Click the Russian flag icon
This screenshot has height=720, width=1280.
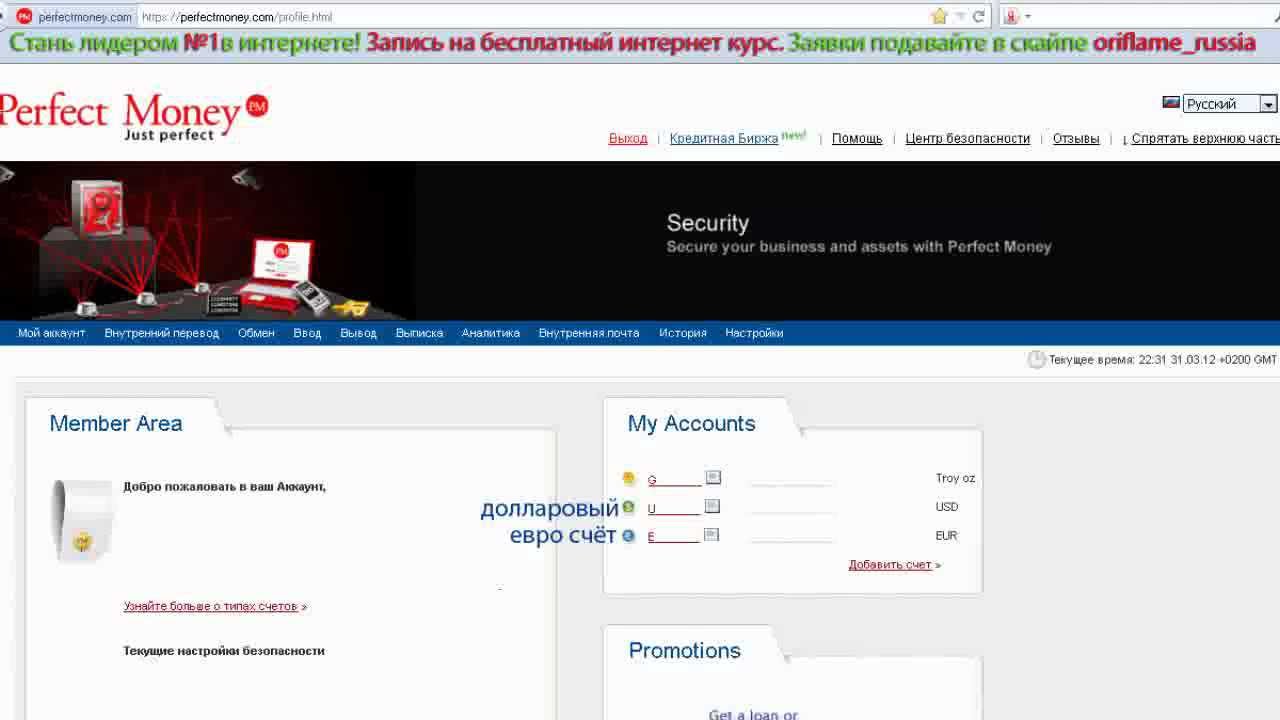pos(1171,103)
